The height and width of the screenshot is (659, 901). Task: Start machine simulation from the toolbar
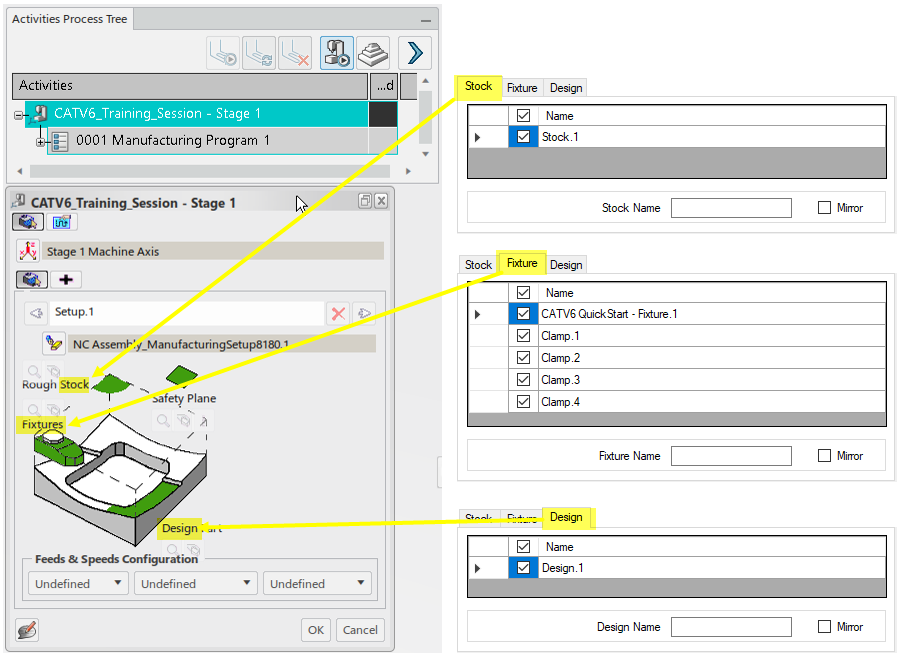tap(337, 53)
